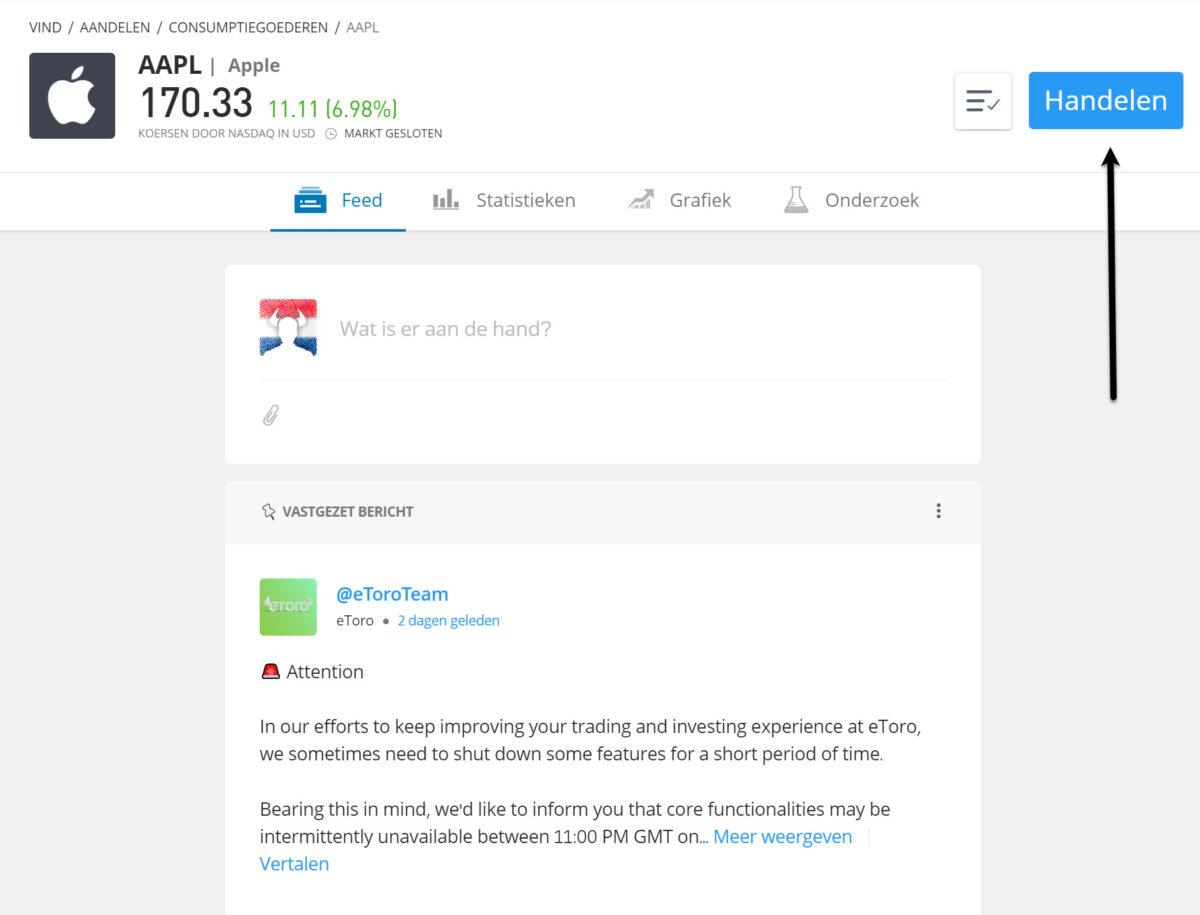Click the AAPL breadcrumb text

(362, 28)
